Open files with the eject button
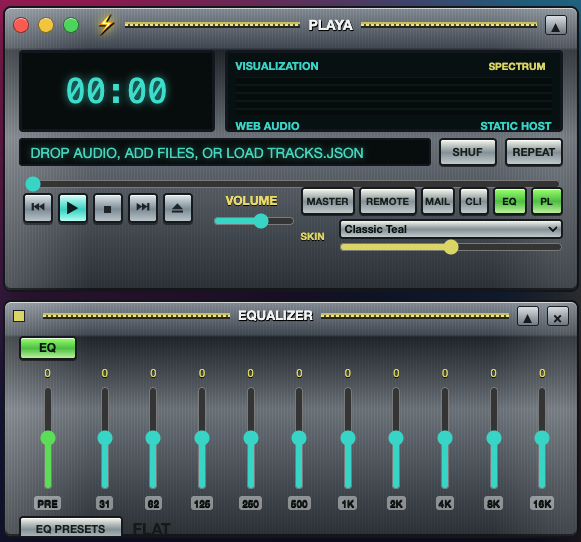Image resolution: width=581 pixels, height=542 pixels. (178, 208)
